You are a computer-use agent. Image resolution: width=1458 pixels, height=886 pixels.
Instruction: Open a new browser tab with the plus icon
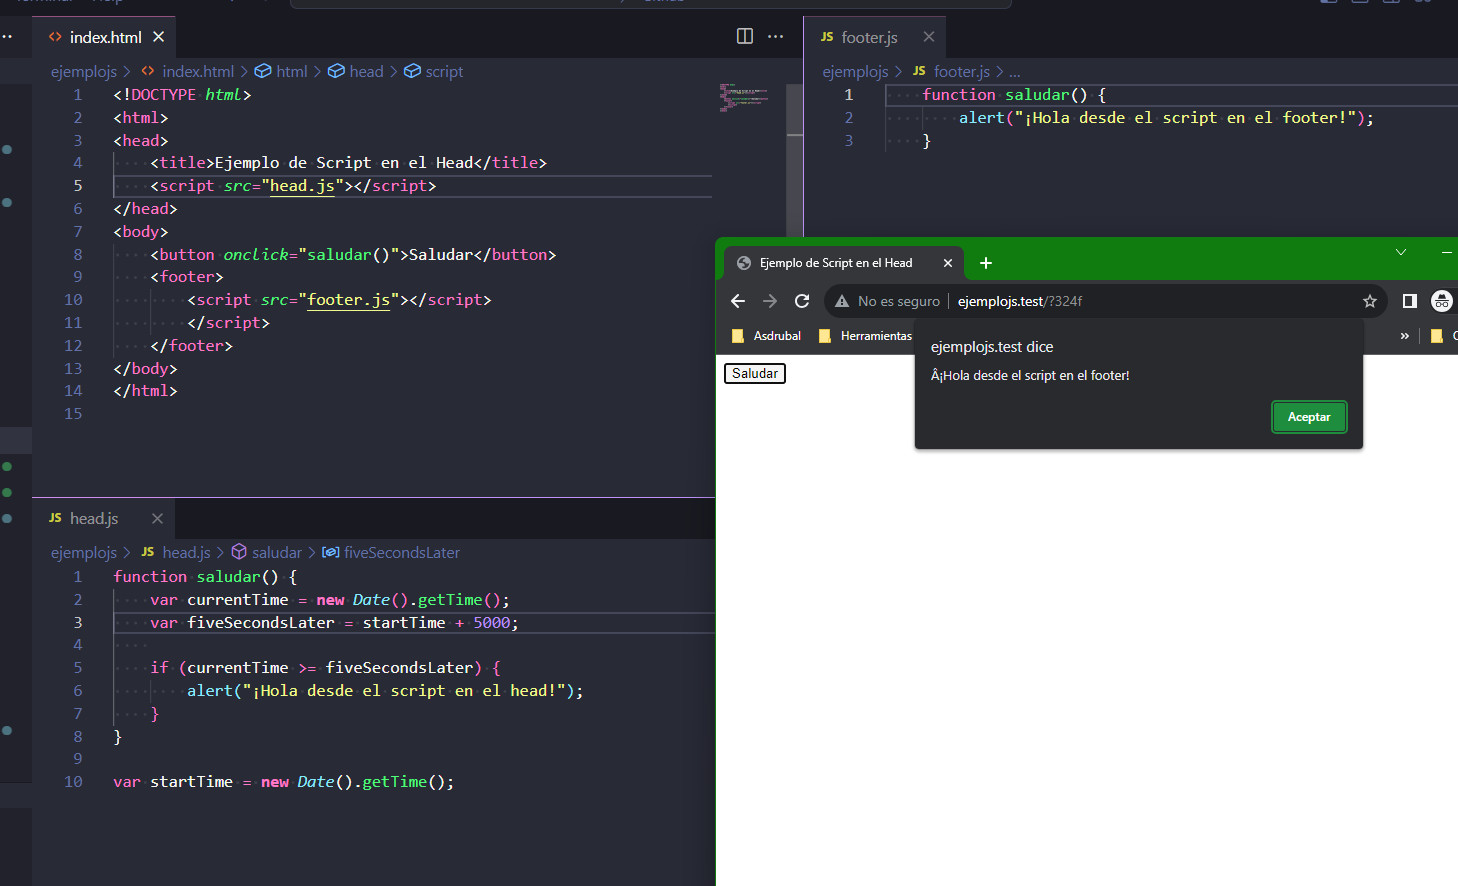[x=986, y=262]
